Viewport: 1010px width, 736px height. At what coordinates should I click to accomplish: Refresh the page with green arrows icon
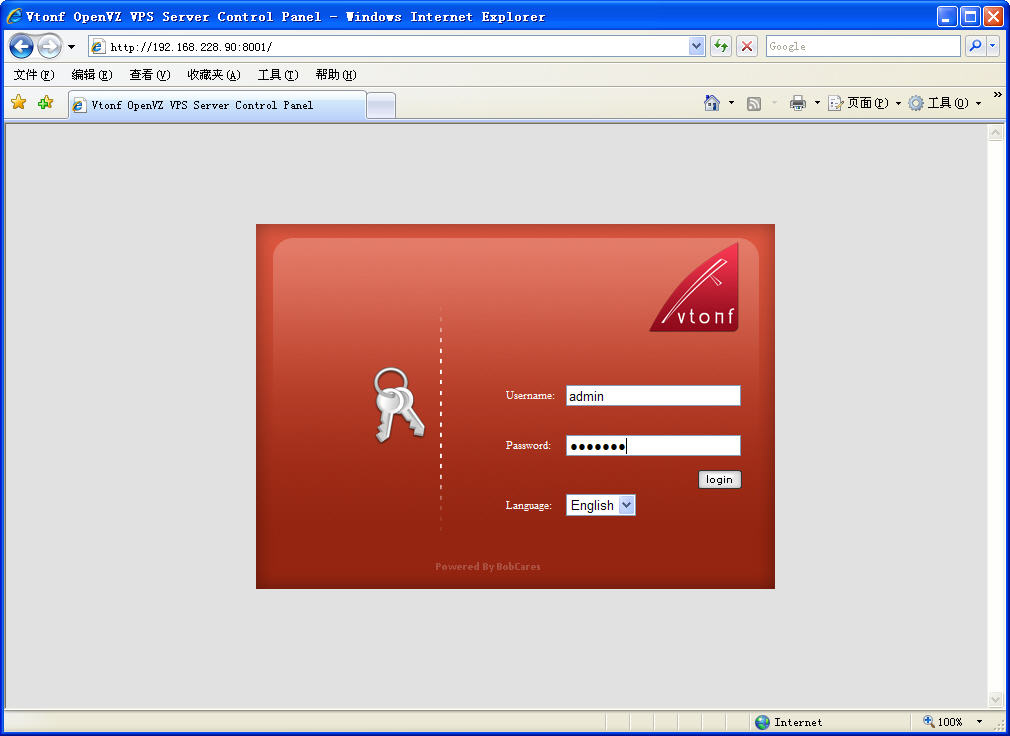(721, 46)
